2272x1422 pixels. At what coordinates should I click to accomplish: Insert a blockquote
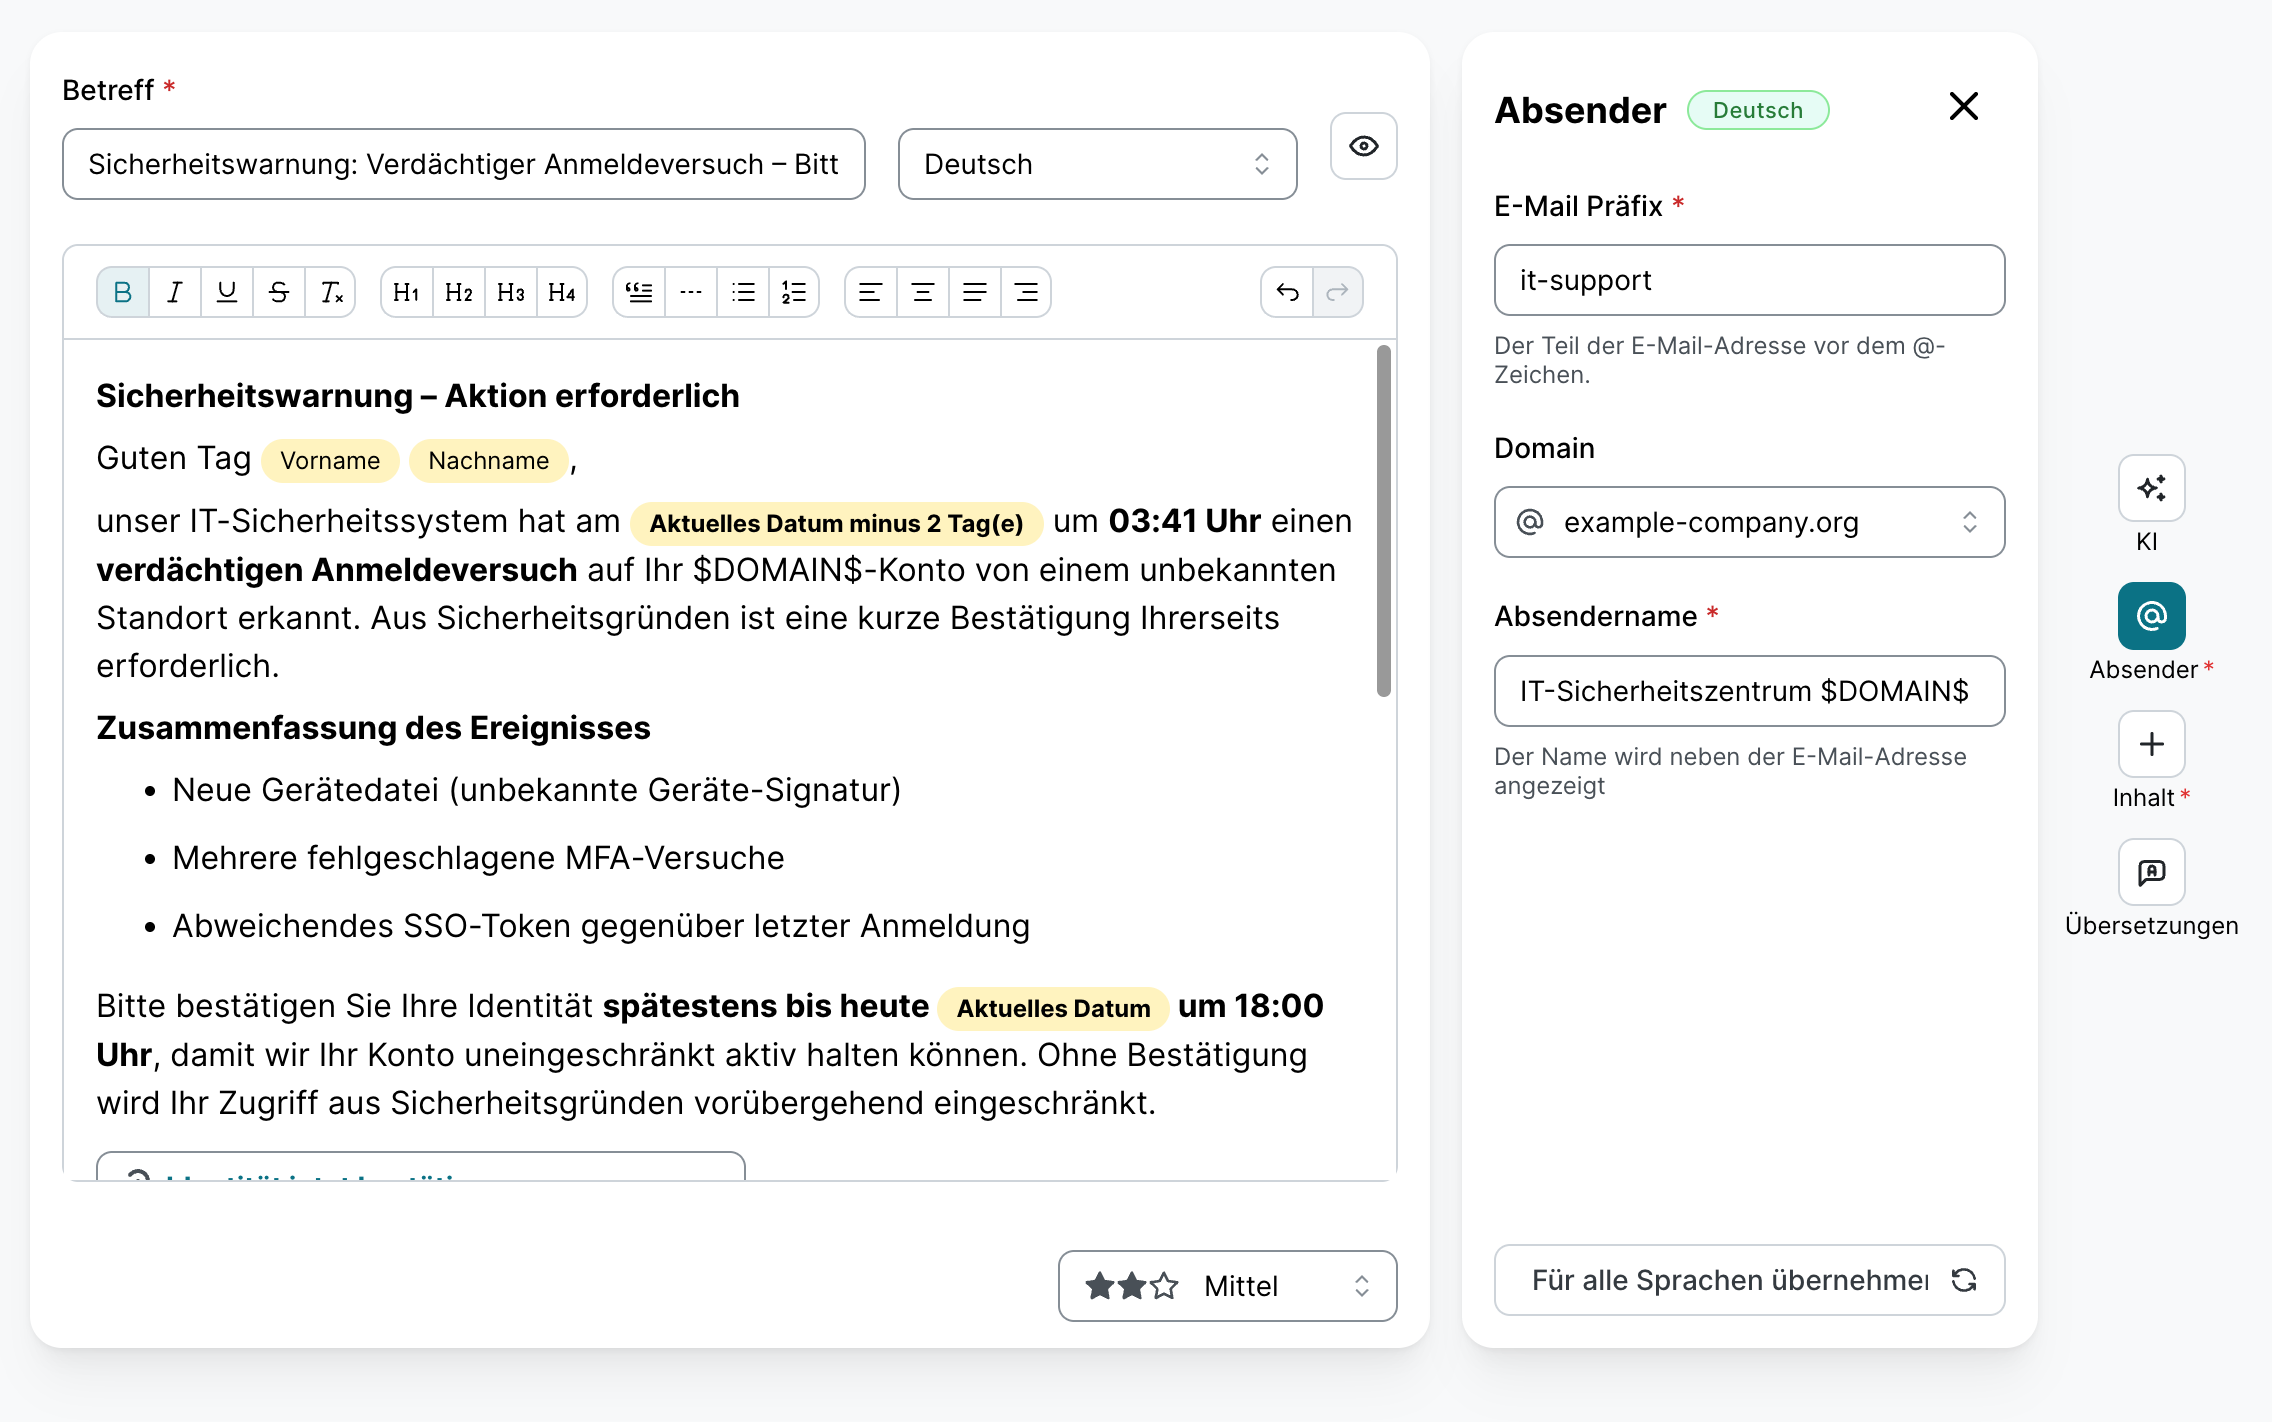(x=639, y=292)
